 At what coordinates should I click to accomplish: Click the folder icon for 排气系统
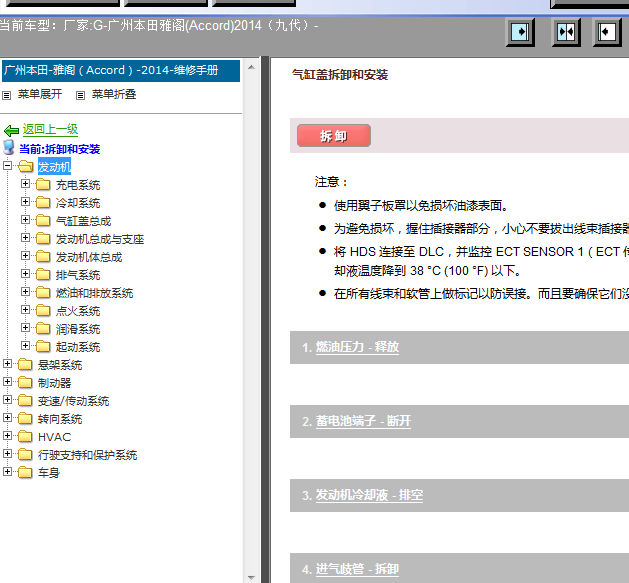[43, 275]
